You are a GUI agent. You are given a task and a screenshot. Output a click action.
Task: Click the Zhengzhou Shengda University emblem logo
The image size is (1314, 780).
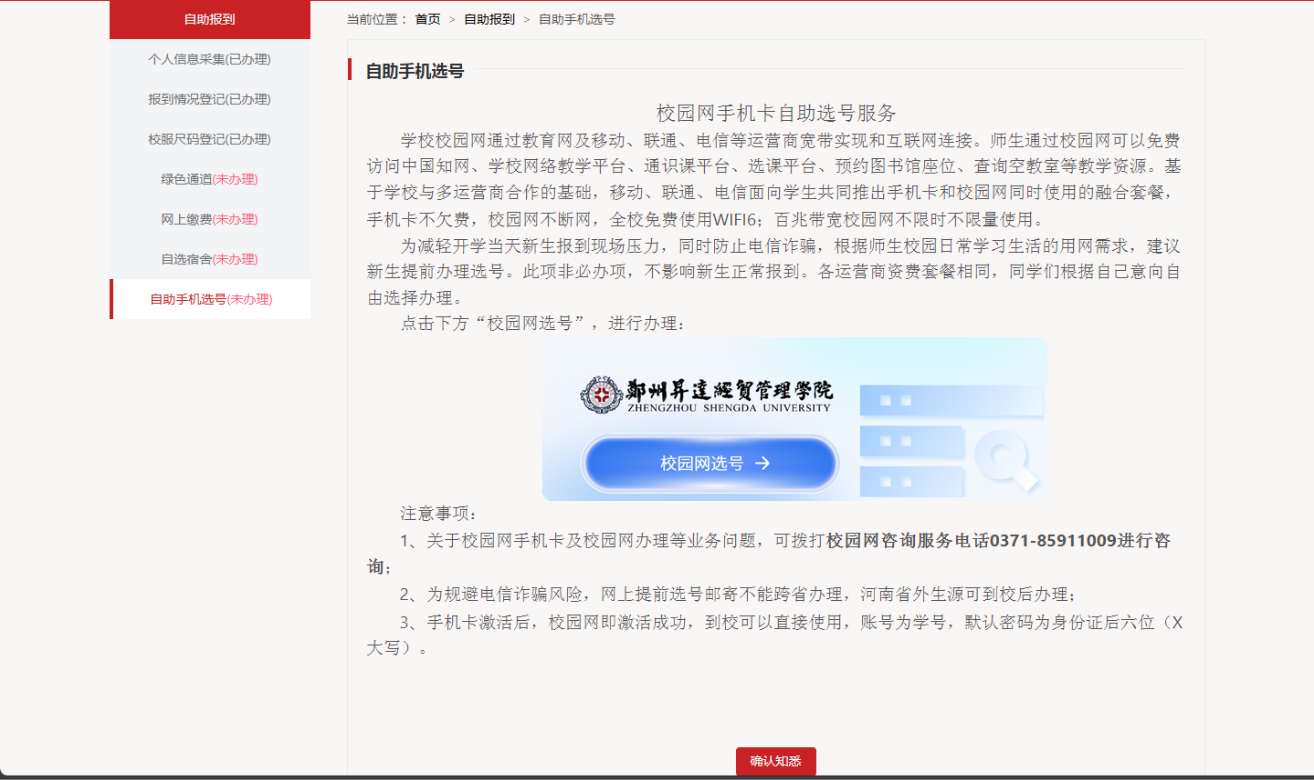600,394
